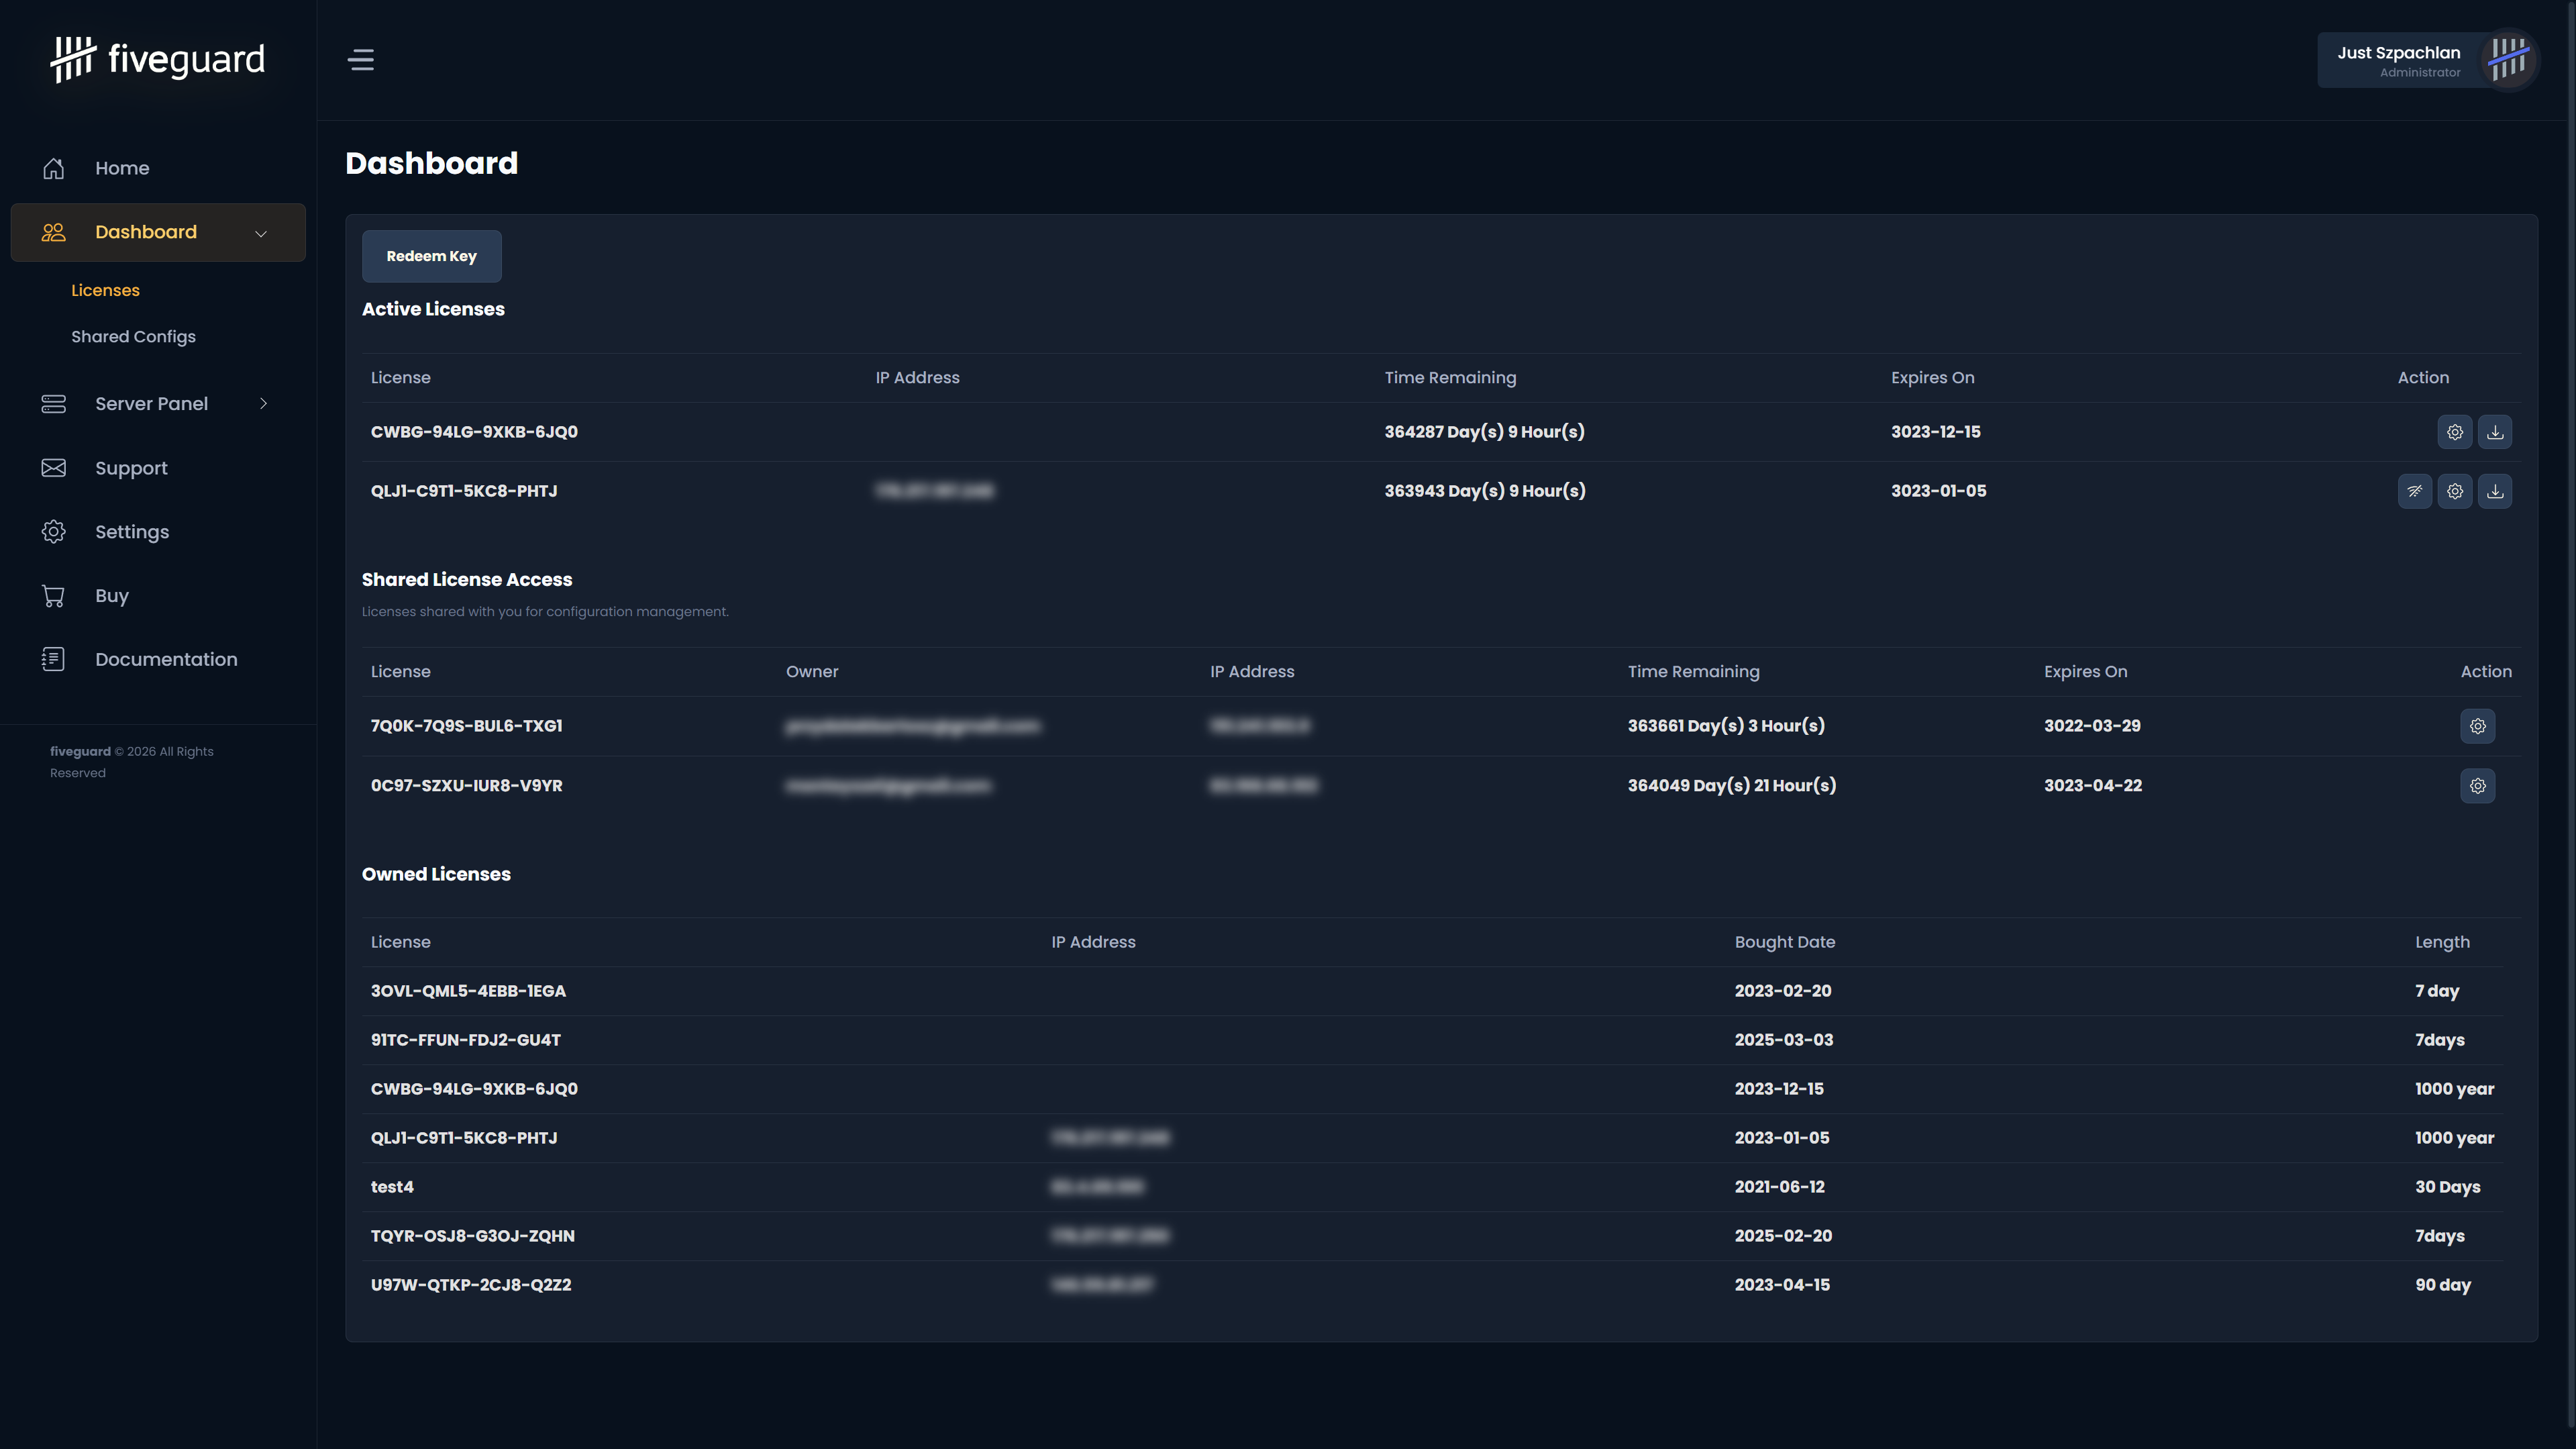This screenshot has height=1449, width=2576.
Task: Click expiry date 3023-01-05
Action: pos(1938,491)
